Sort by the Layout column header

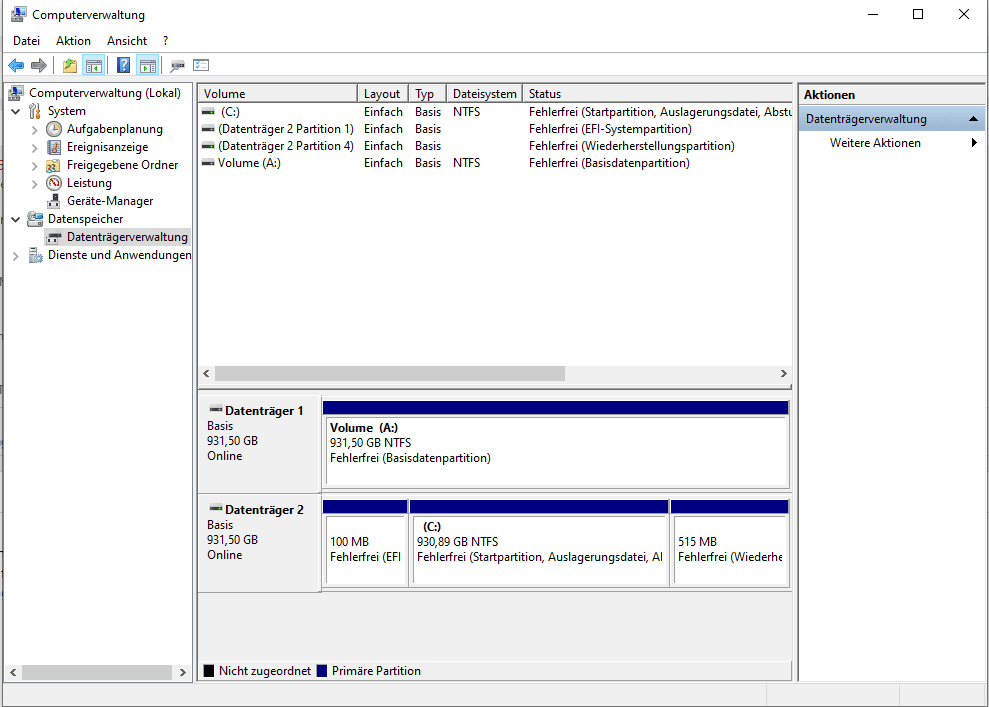(x=383, y=93)
